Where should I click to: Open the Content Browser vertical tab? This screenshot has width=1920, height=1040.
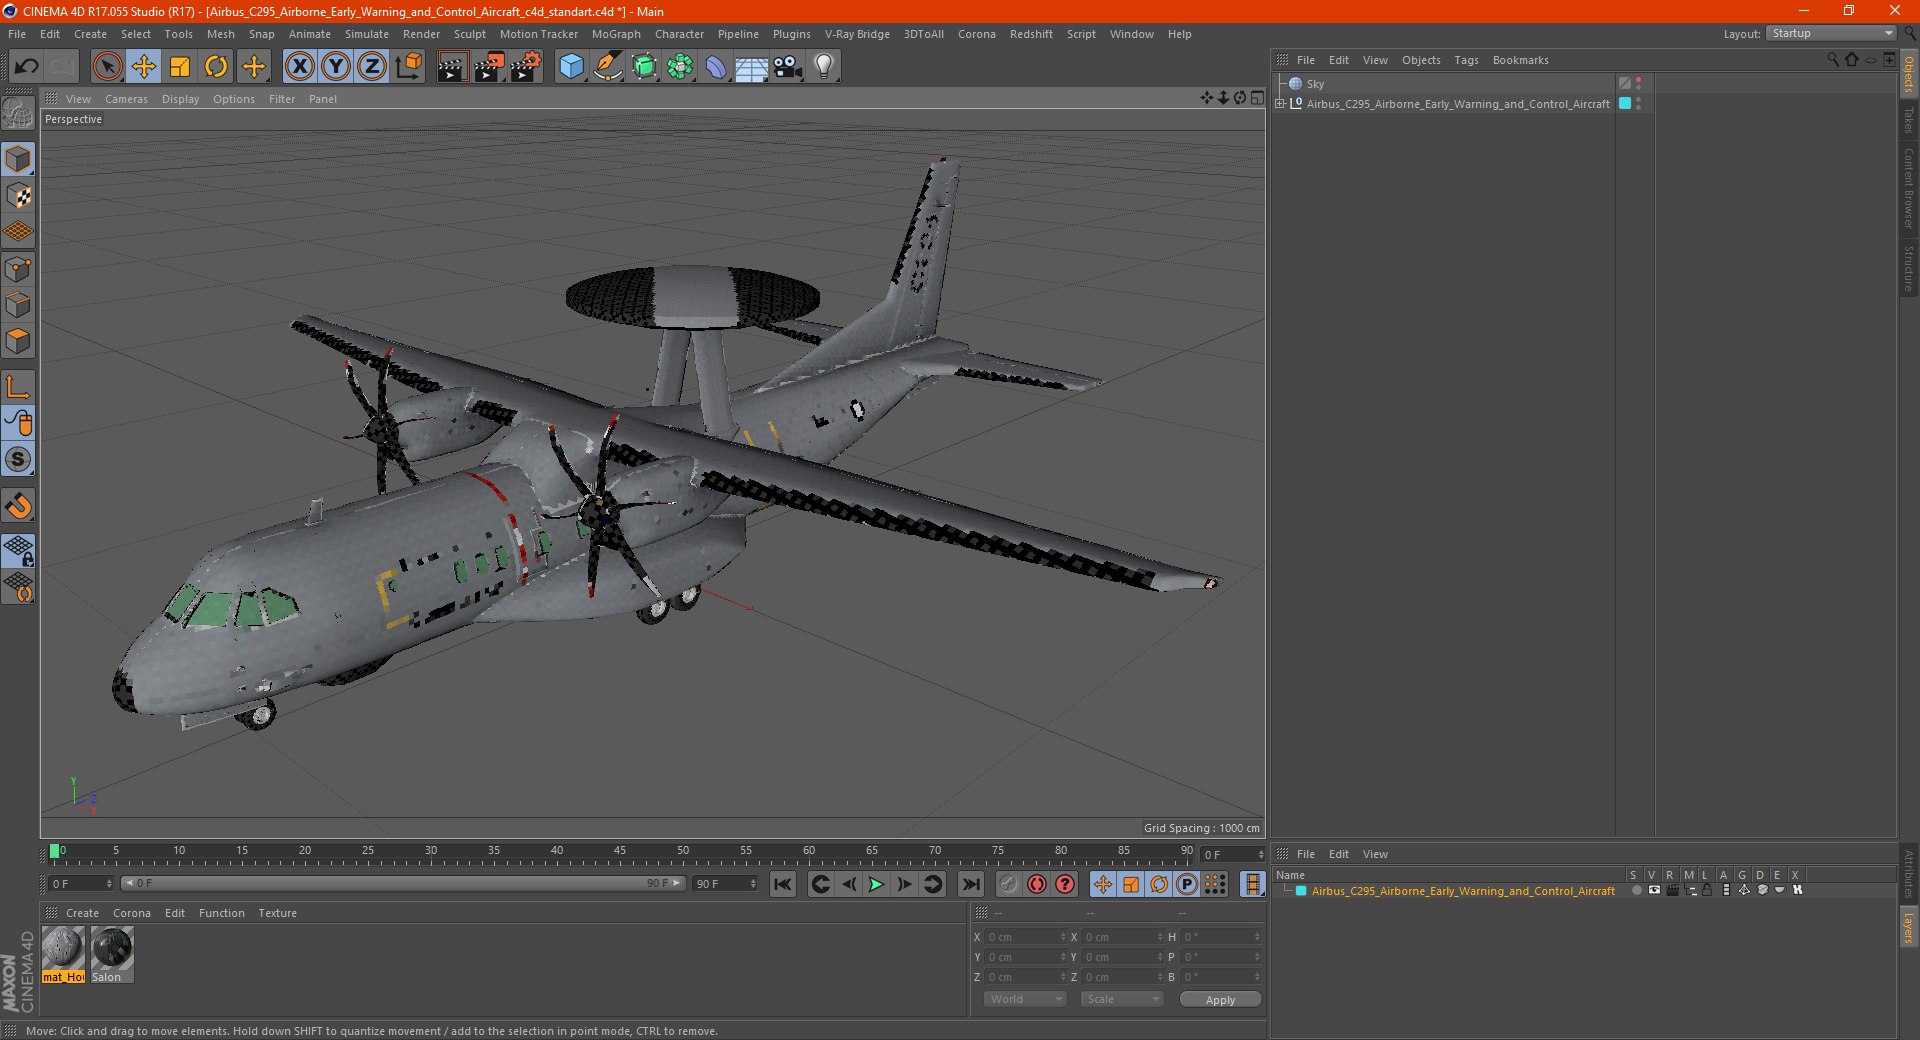pyautogui.click(x=1908, y=188)
